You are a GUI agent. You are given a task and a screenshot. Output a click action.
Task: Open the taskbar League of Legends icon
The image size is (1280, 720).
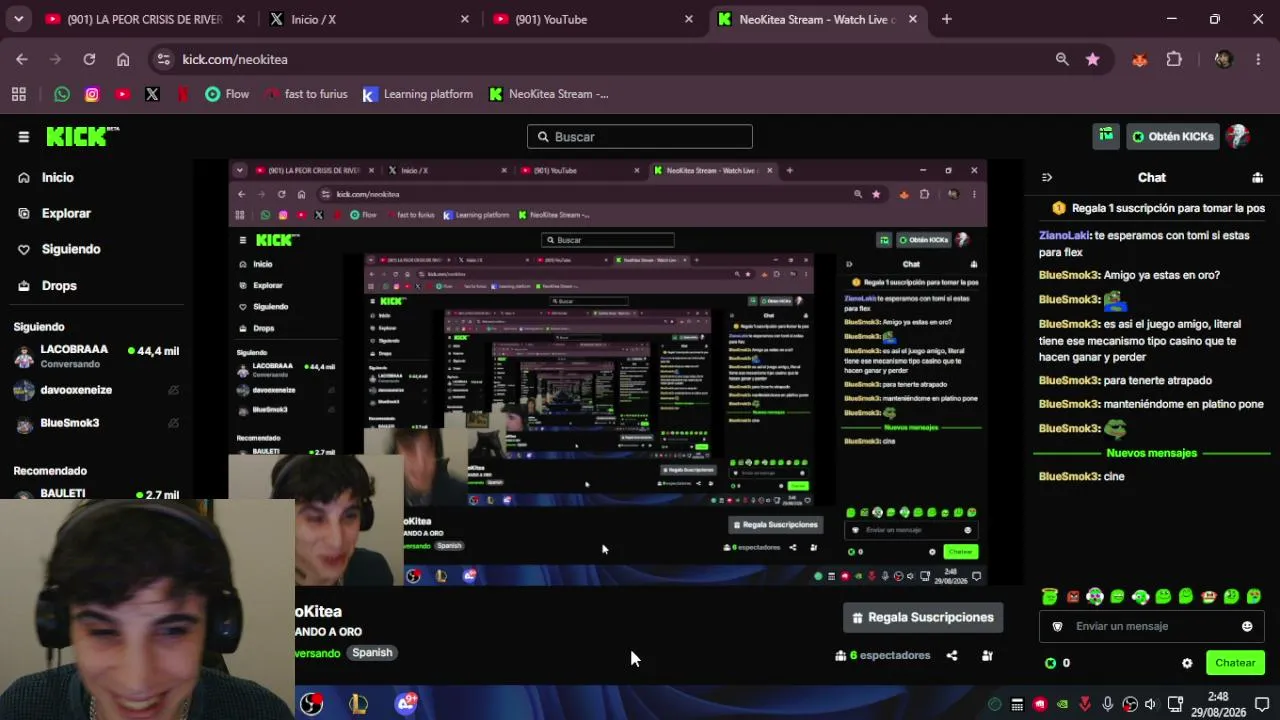358,704
